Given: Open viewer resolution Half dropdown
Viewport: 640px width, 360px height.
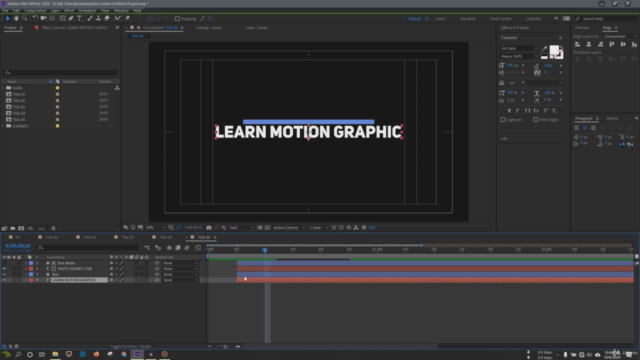Looking at the screenshot, I should (x=242, y=227).
